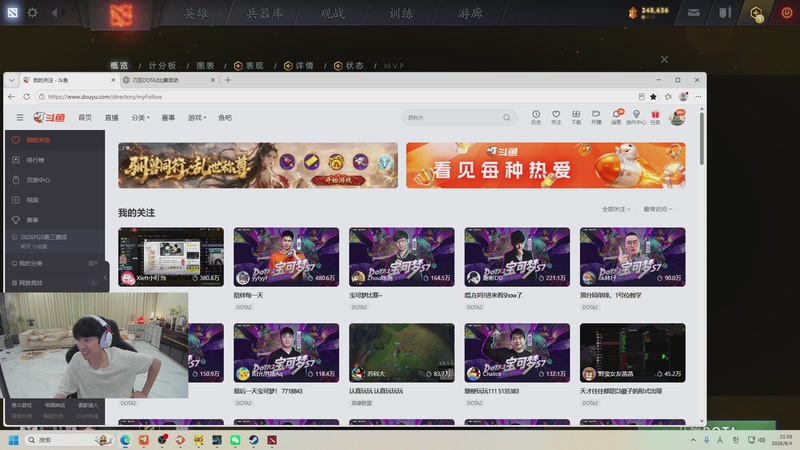Open the 全部关注 filter dropdown

tap(616, 209)
